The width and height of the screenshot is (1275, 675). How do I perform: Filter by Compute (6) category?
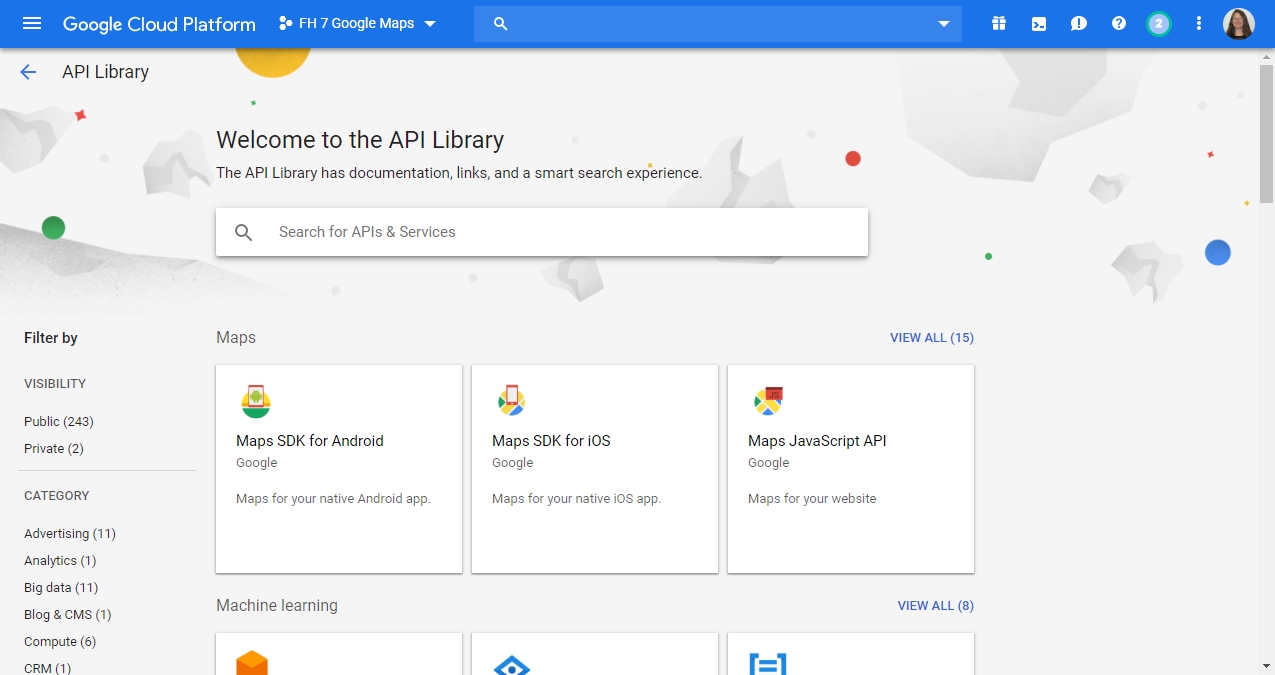[60, 642]
